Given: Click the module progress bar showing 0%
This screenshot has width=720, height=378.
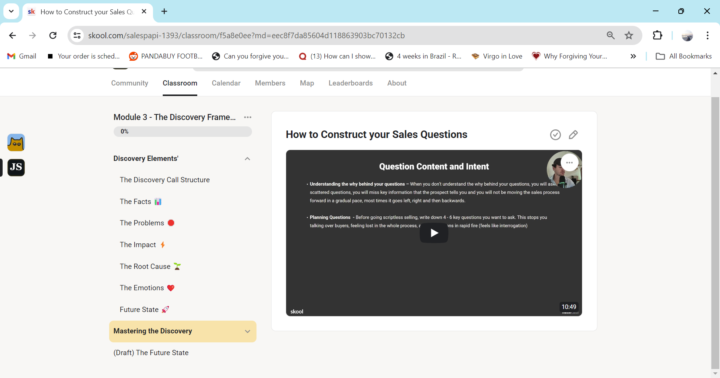Looking at the screenshot, I should (182, 131).
